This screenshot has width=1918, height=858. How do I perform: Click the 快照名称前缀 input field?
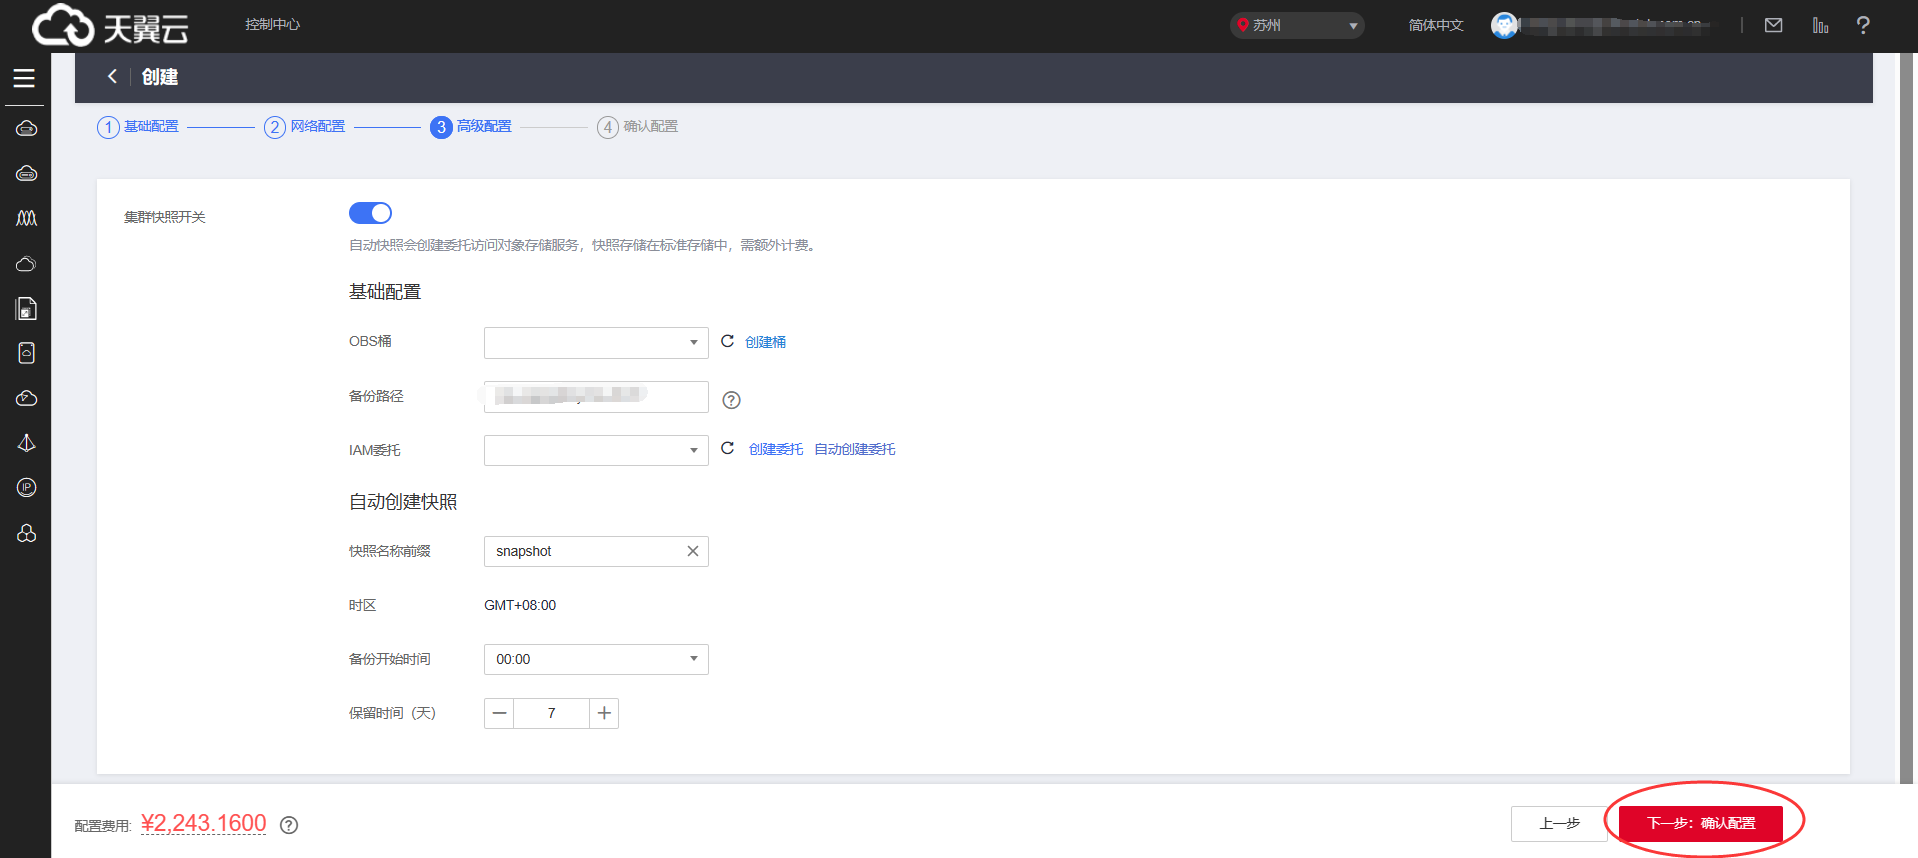pyautogui.click(x=596, y=551)
